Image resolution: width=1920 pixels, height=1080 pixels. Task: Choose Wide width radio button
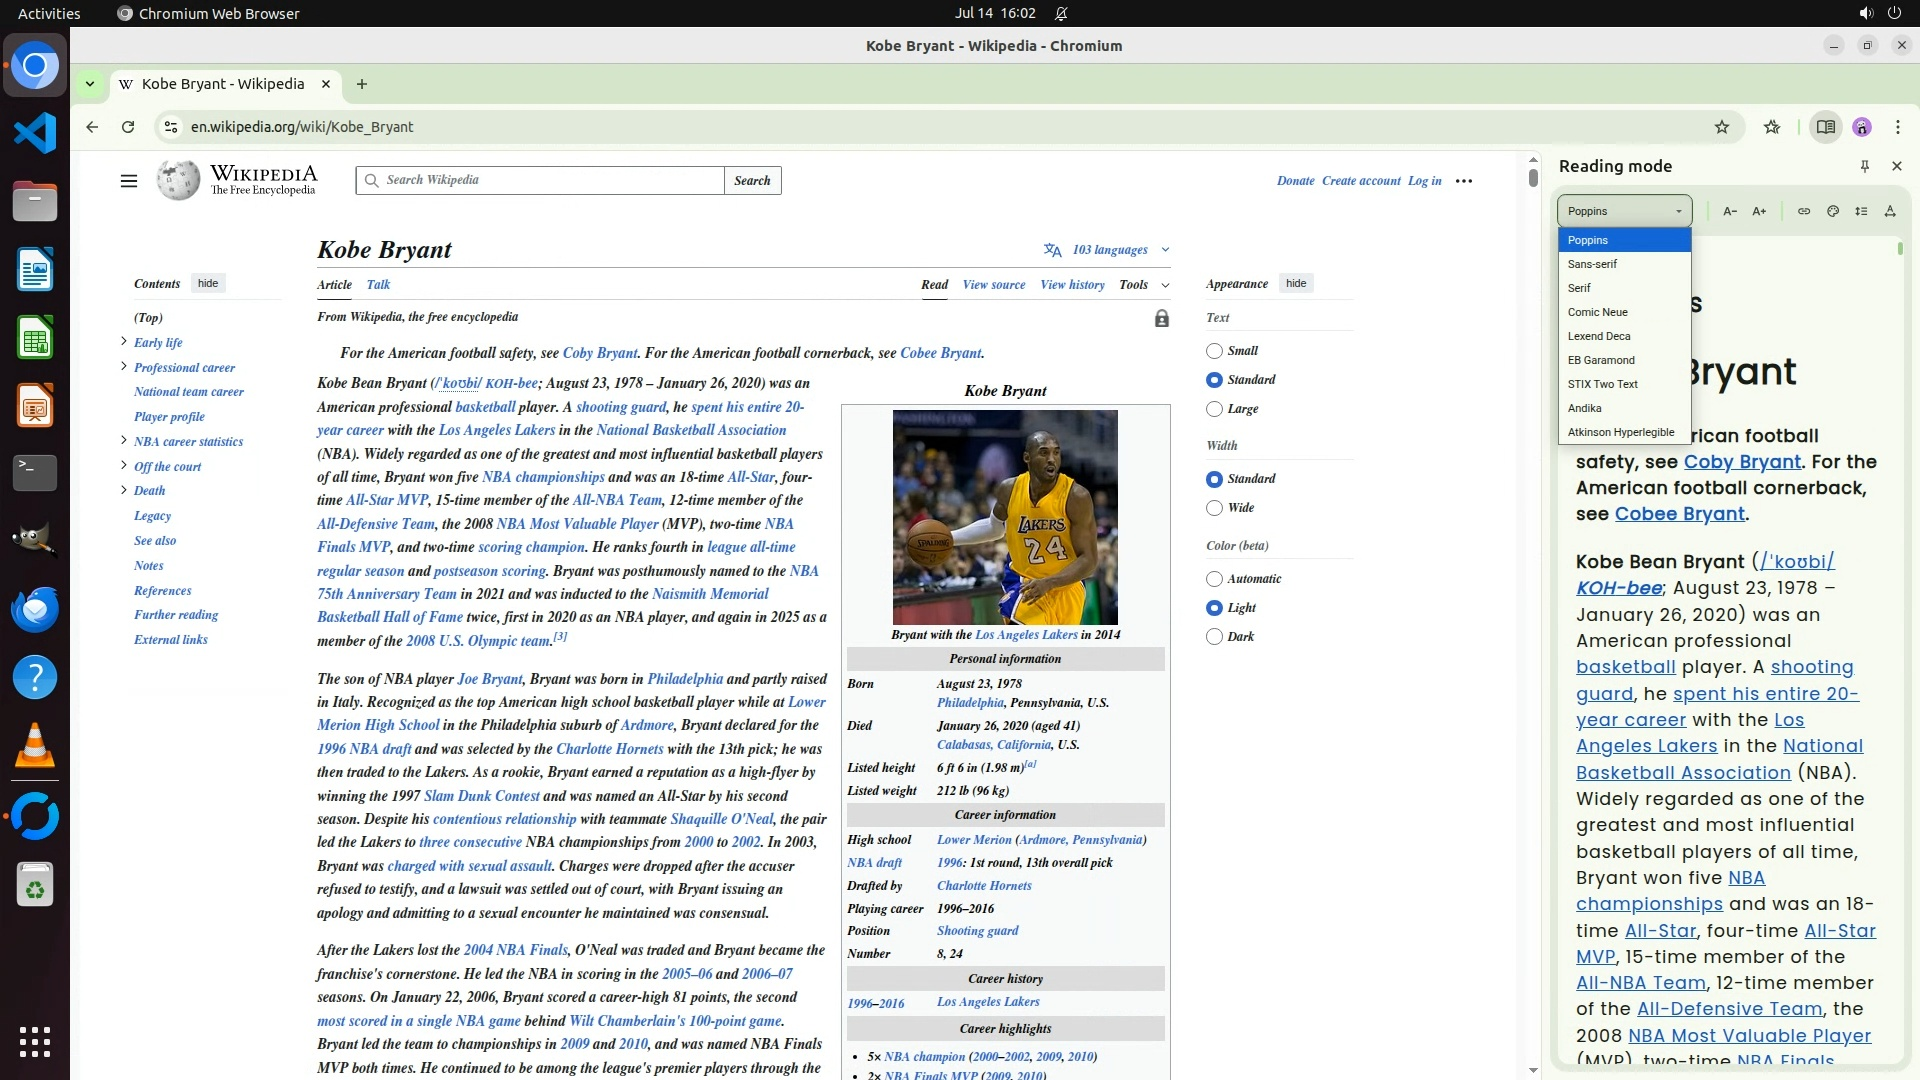[x=1214, y=508]
